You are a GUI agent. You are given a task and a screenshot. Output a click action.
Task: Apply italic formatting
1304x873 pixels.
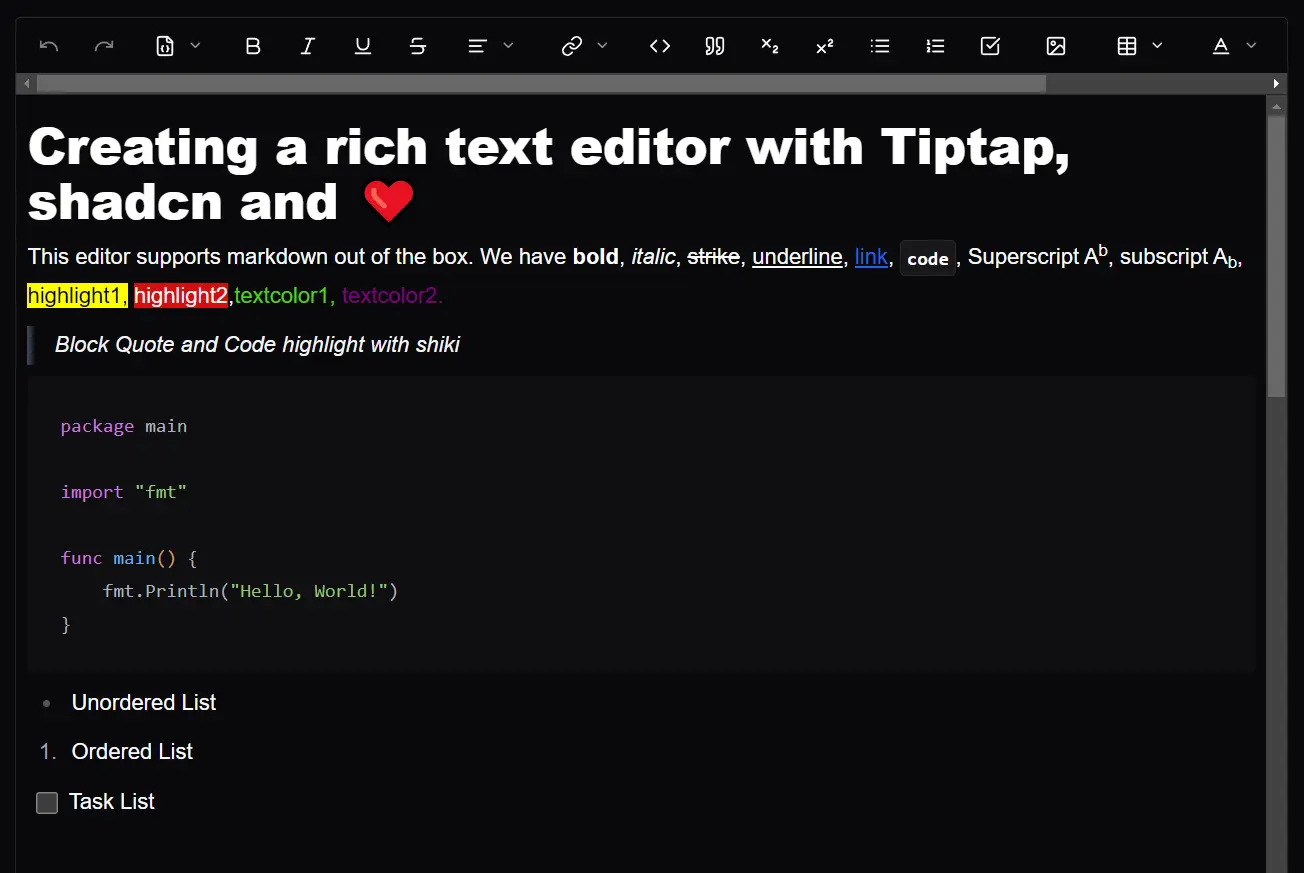click(307, 45)
